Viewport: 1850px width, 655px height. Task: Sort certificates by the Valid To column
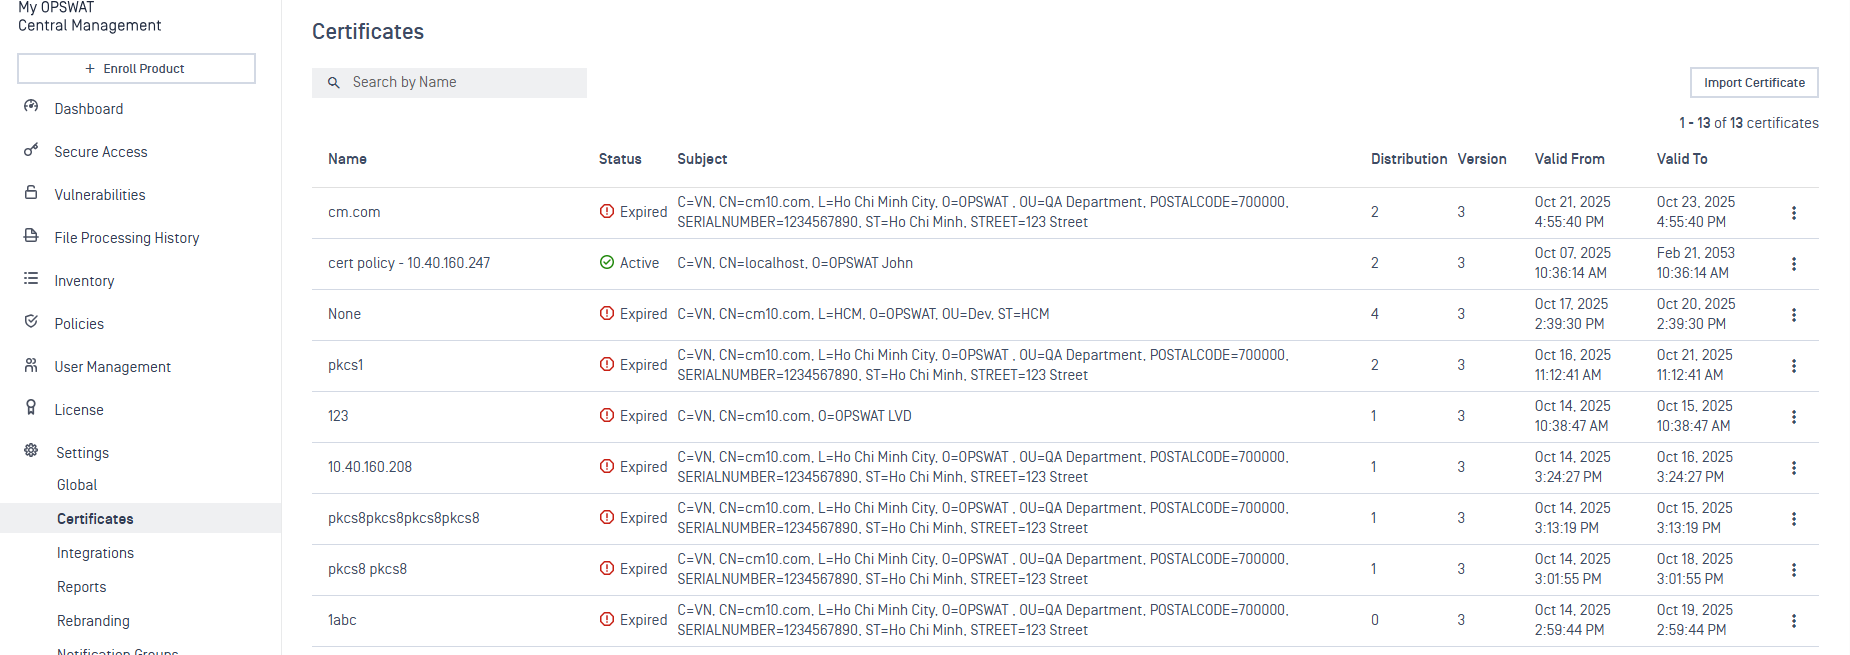(1681, 159)
